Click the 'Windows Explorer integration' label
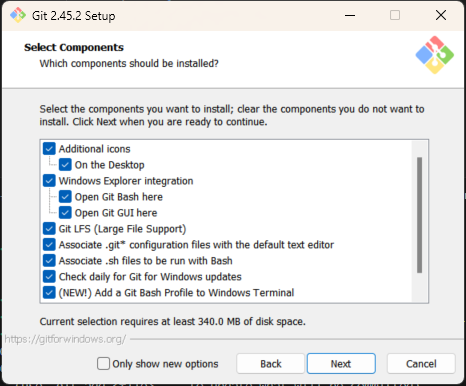 (126, 181)
